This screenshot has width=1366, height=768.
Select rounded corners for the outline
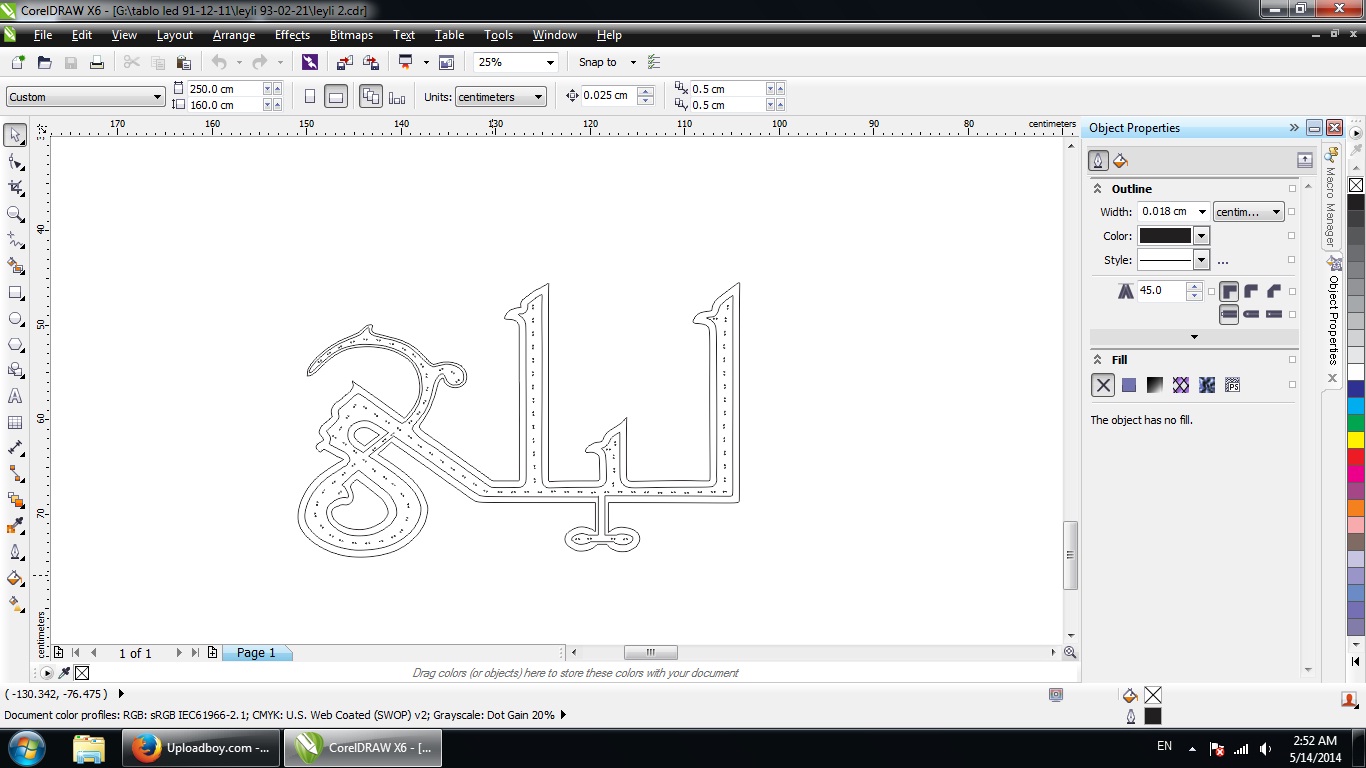pos(1251,292)
